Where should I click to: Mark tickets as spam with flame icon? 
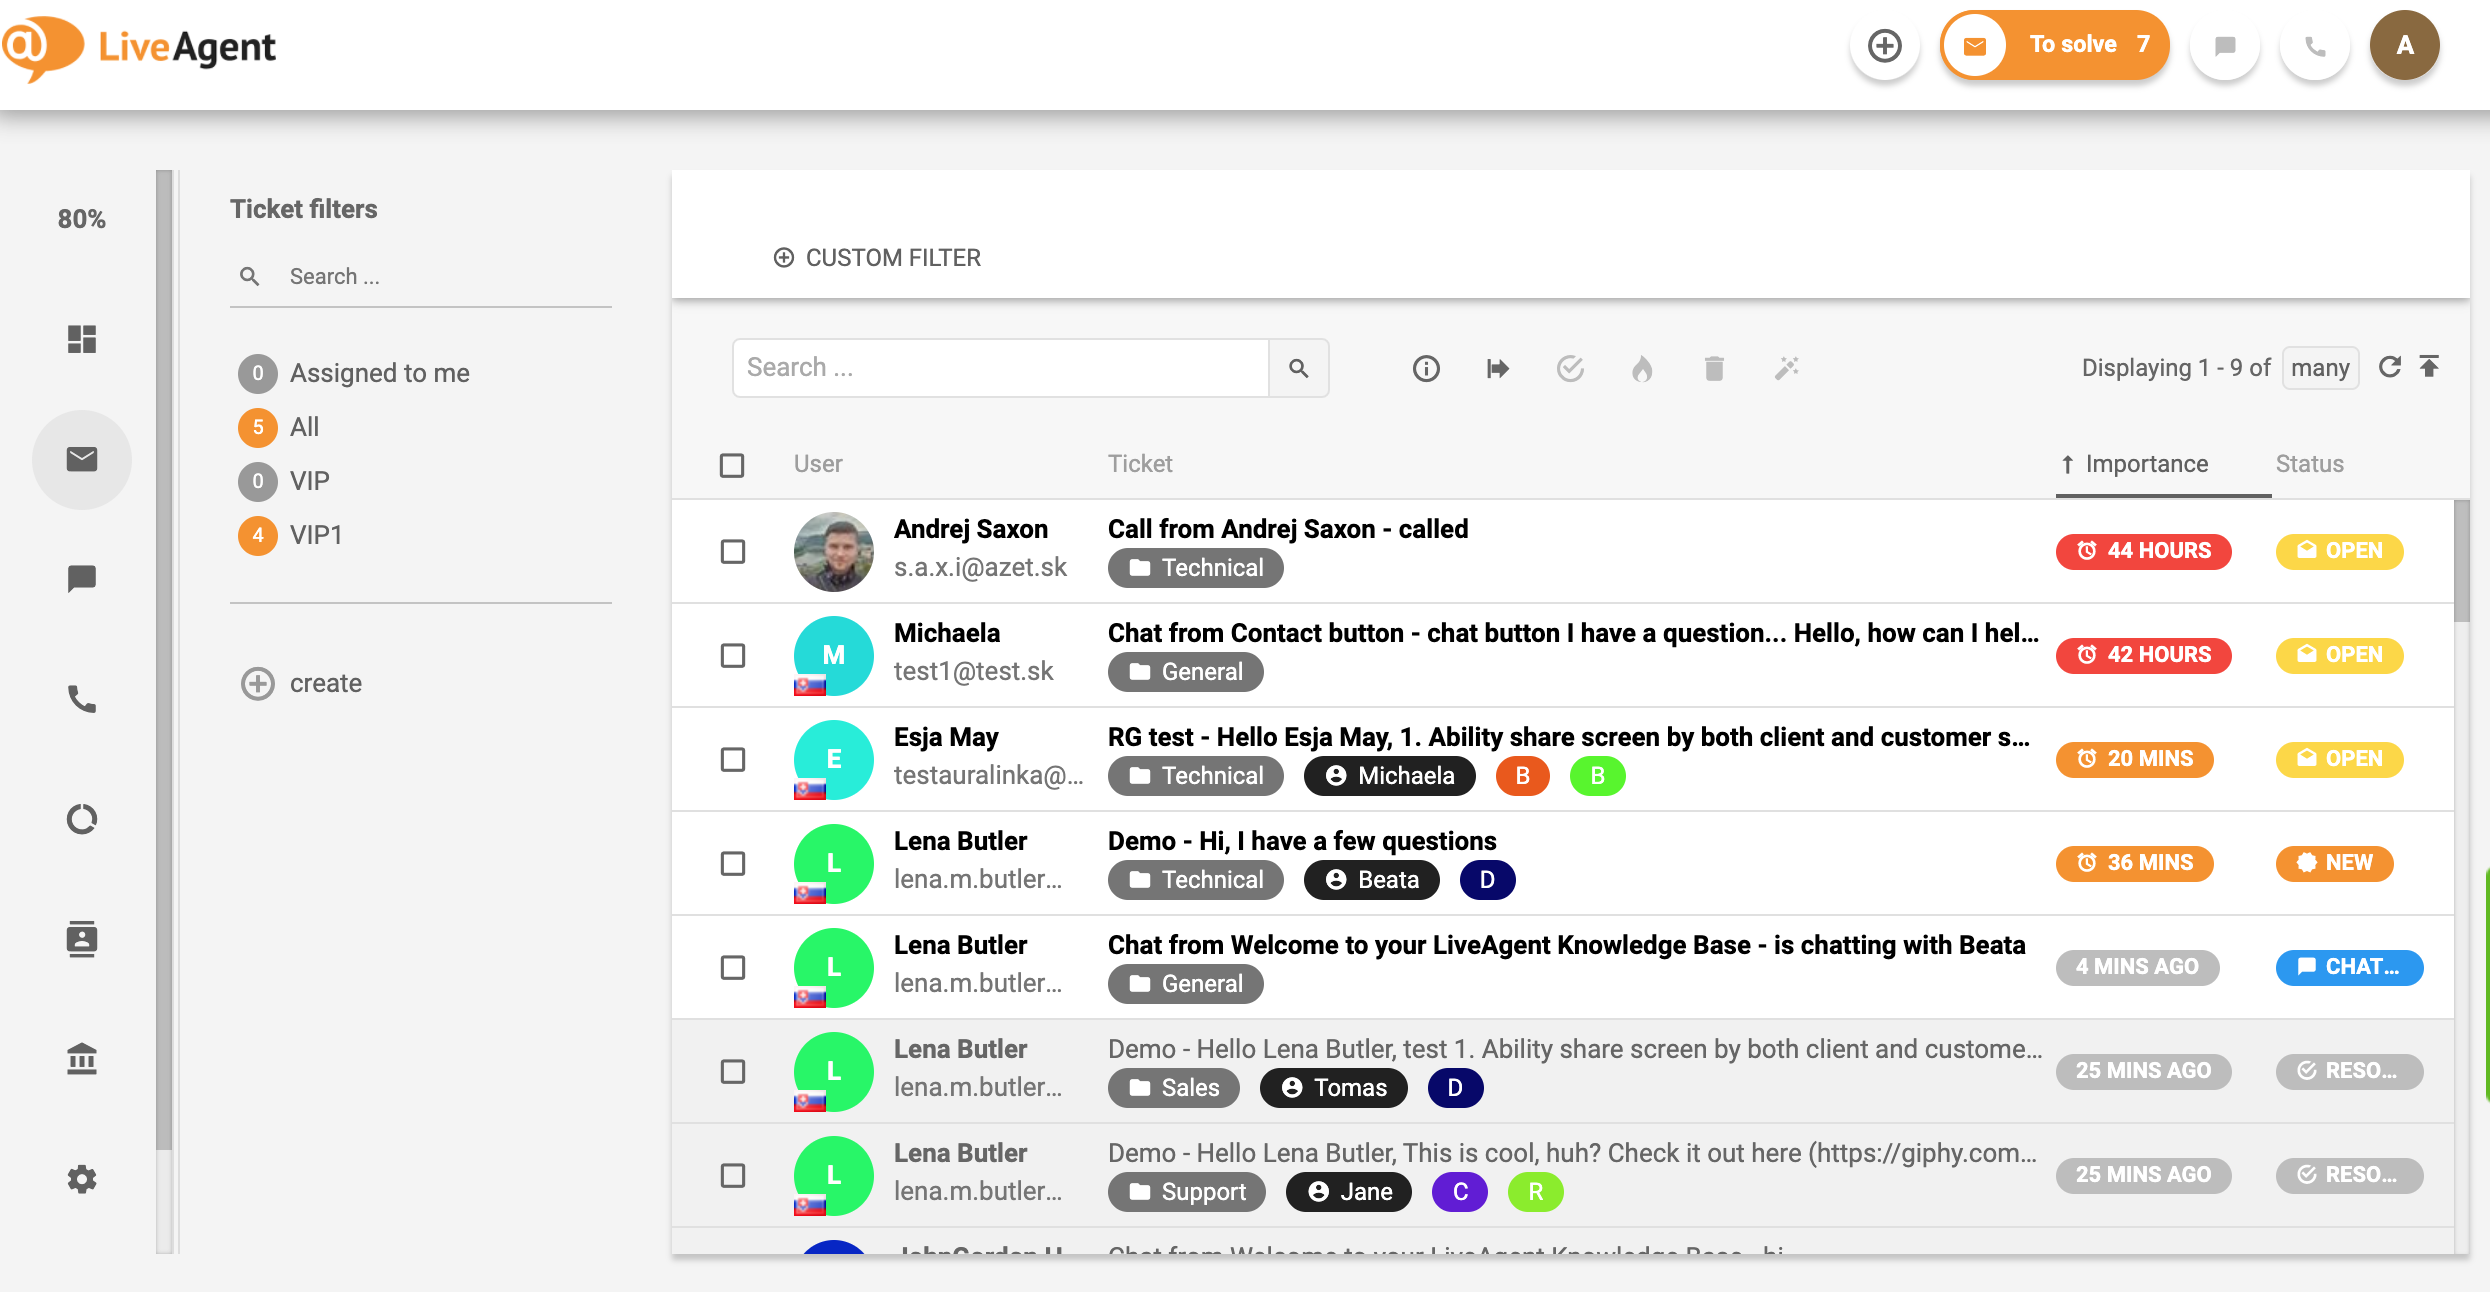(1642, 368)
